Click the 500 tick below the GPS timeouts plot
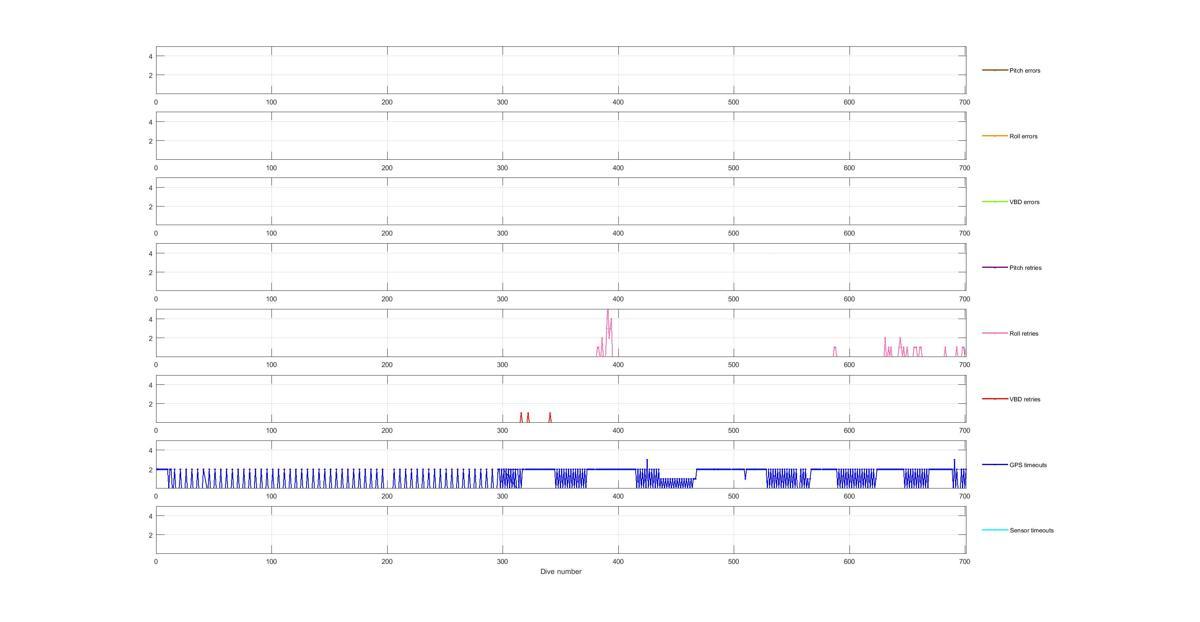 coord(733,496)
